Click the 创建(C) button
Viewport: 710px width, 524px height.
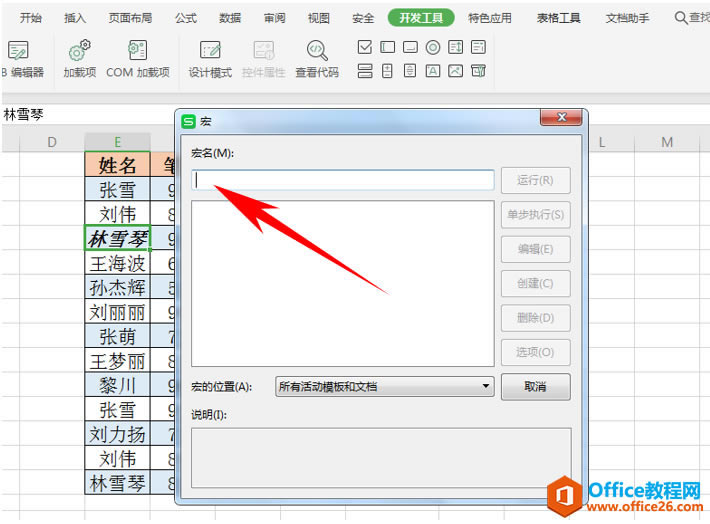(535, 284)
